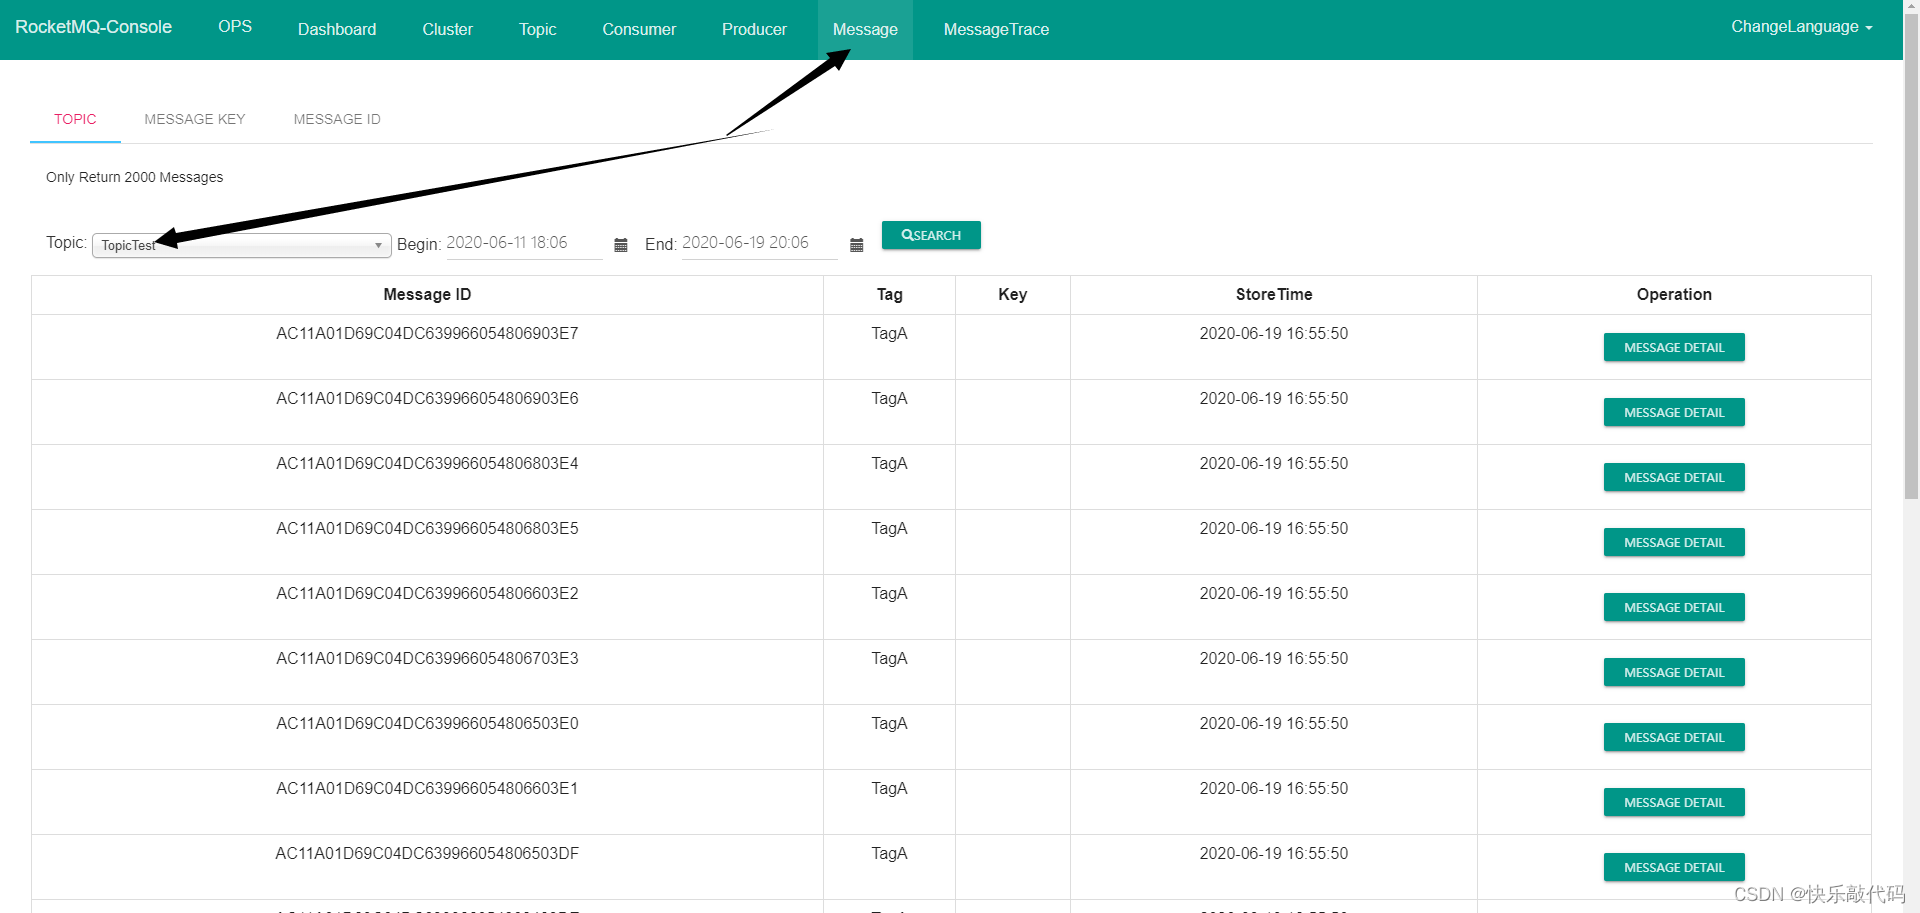Viewport: 1920px width, 913px height.
Task: Open the Consumer page
Action: pyautogui.click(x=639, y=29)
